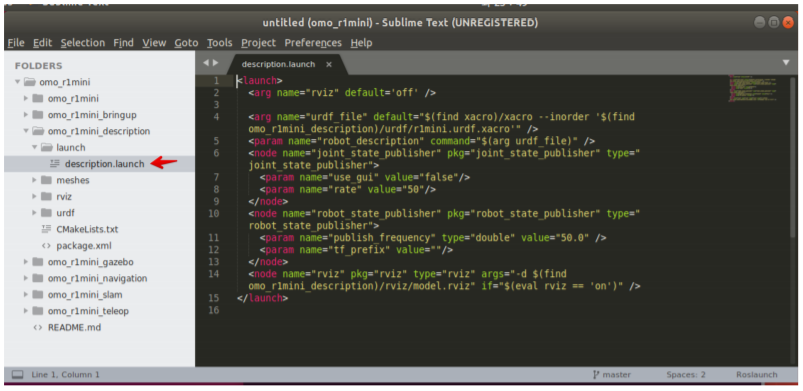Click the minimap code preview
The image size is (803, 391).
click(753, 88)
